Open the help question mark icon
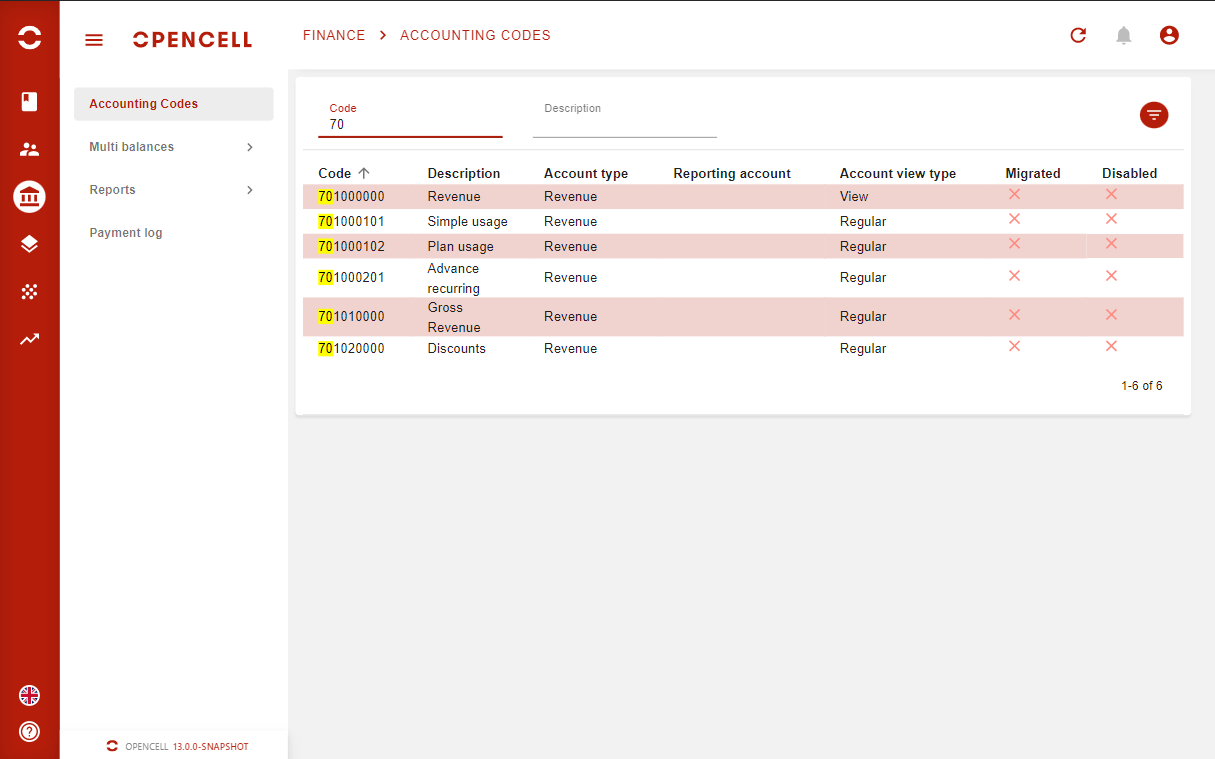This screenshot has width=1215, height=759. (29, 732)
